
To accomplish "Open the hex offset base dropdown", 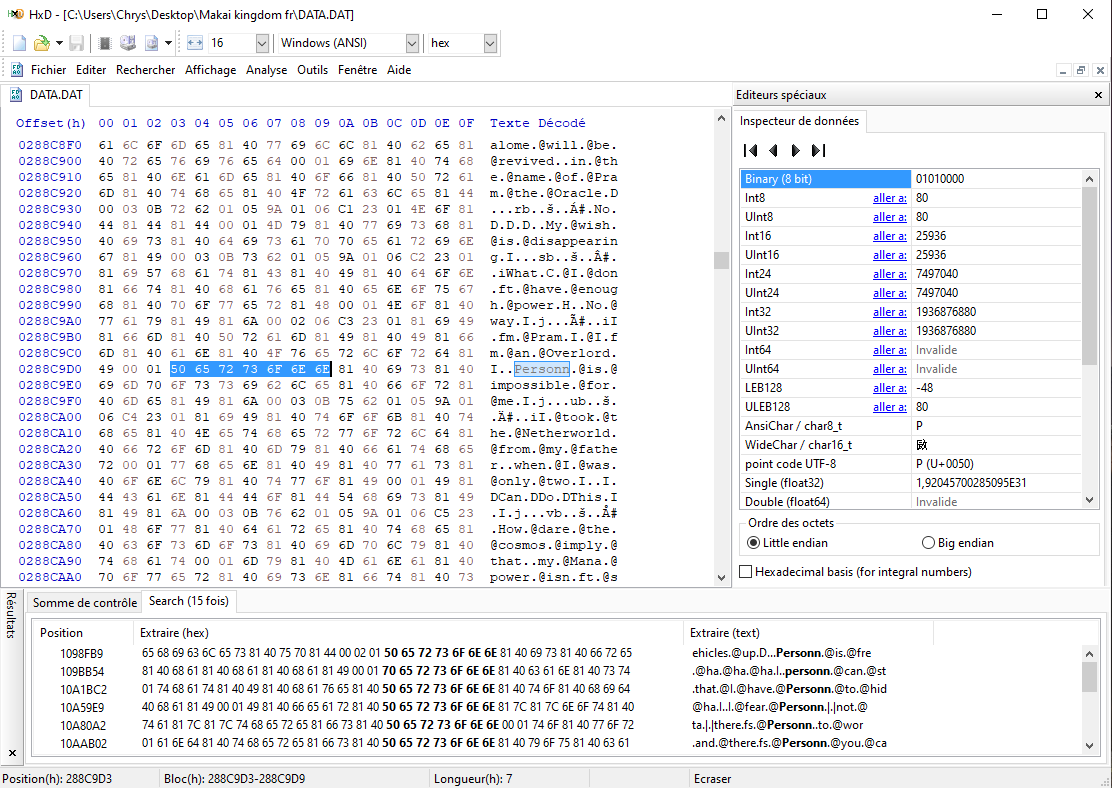I will pos(489,43).
